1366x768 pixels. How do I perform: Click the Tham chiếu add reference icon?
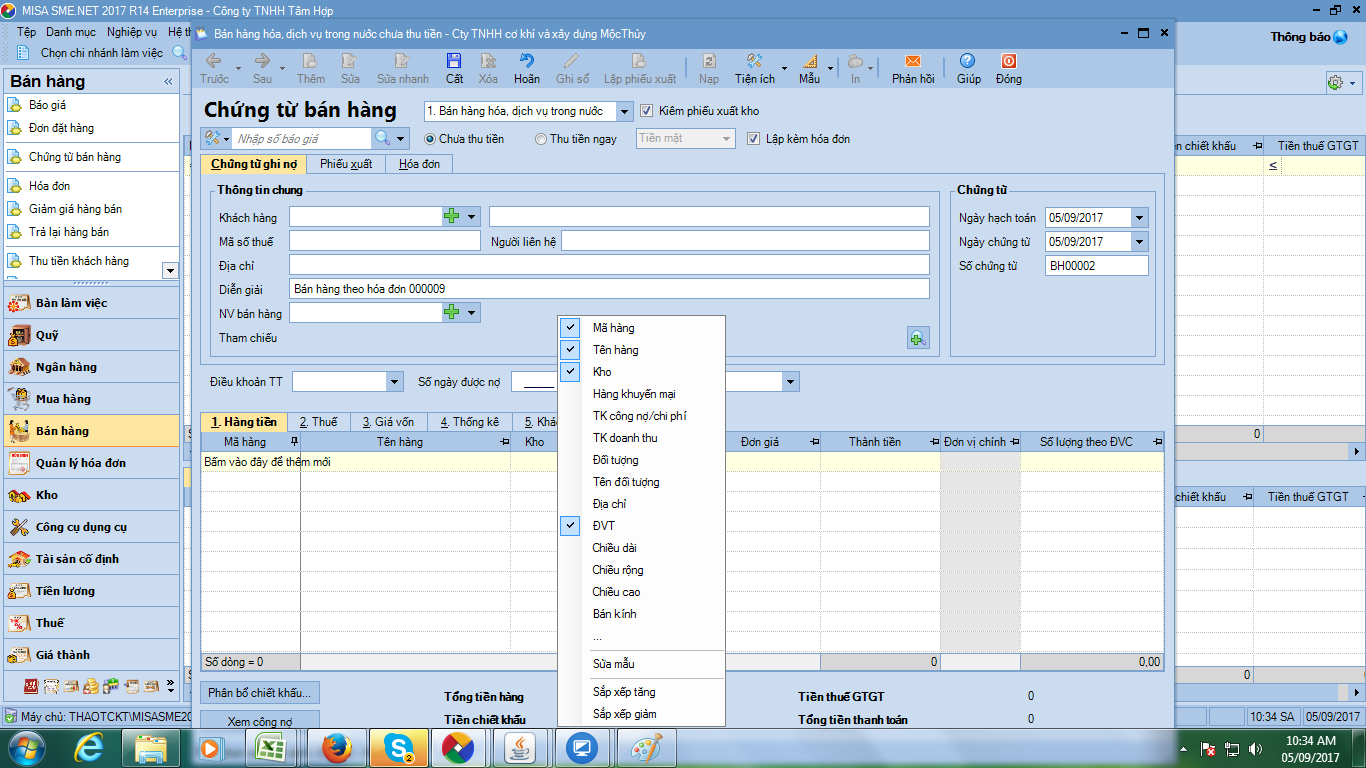[918, 338]
